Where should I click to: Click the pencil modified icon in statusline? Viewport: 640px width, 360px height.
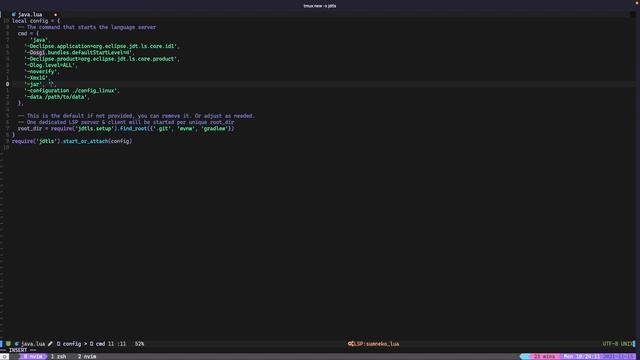50,344
